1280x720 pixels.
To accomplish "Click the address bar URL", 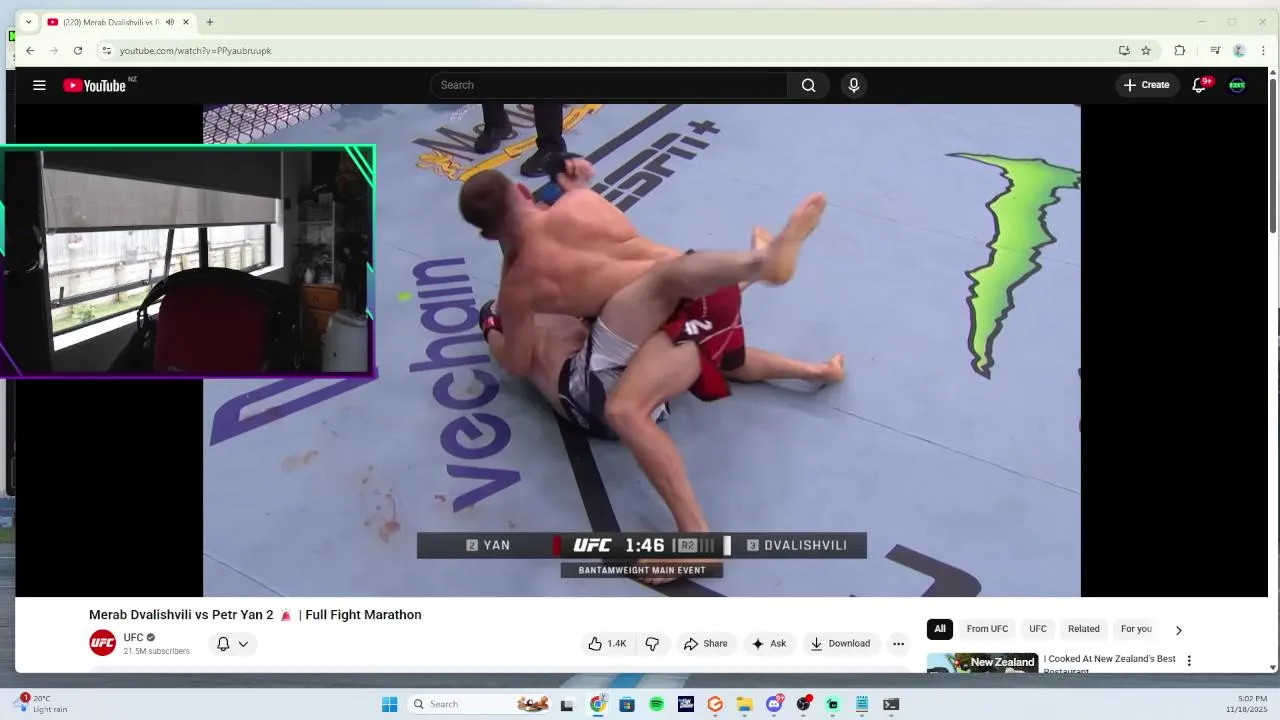I will pyautogui.click(x=195, y=51).
